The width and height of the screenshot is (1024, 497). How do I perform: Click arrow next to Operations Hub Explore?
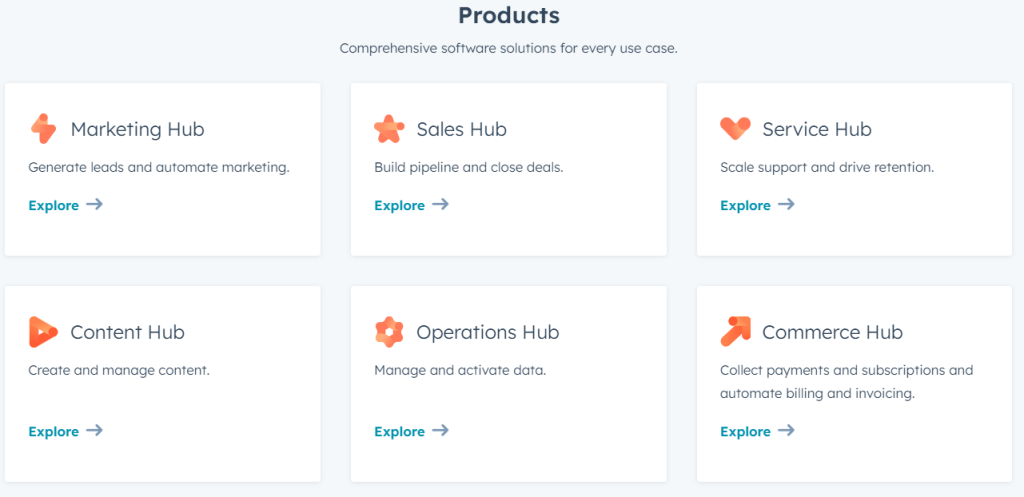click(441, 430)
